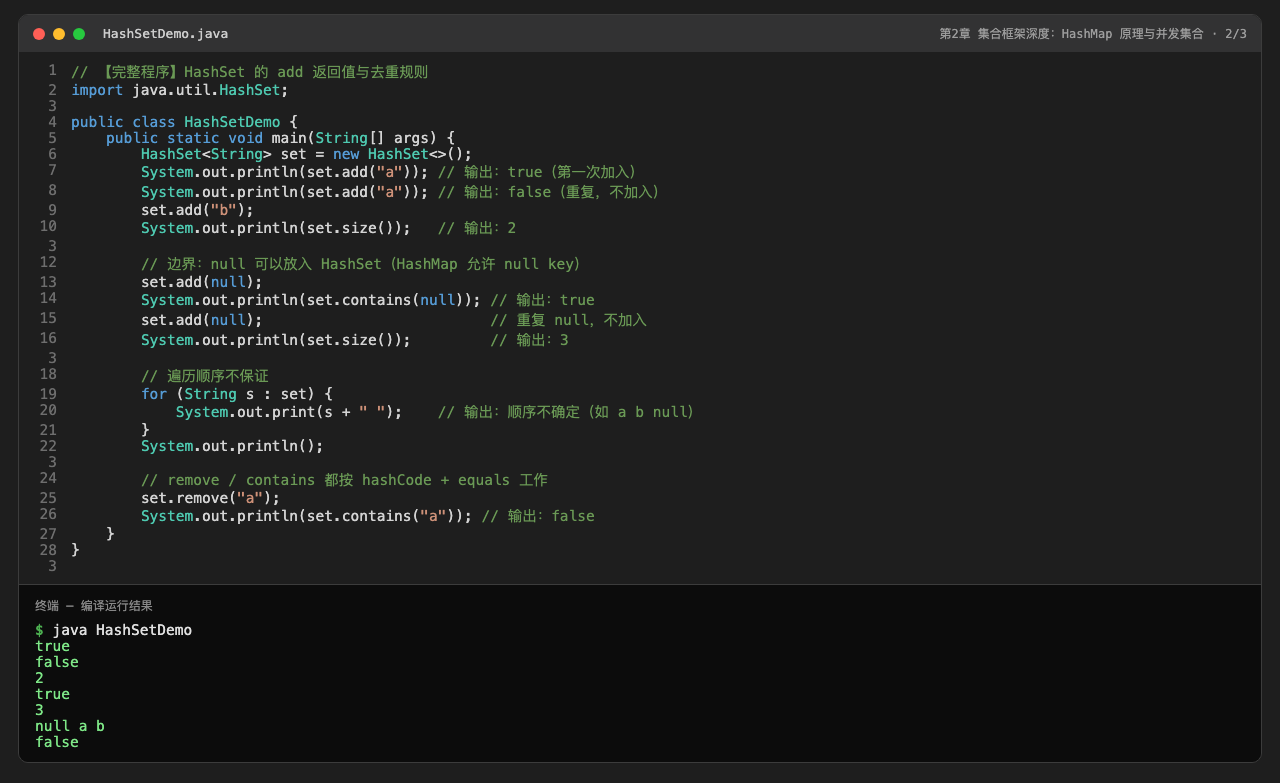1280x783 pixels.
Task: Click the comment 输出: 2 in code
Action: [x=477, y=228]
